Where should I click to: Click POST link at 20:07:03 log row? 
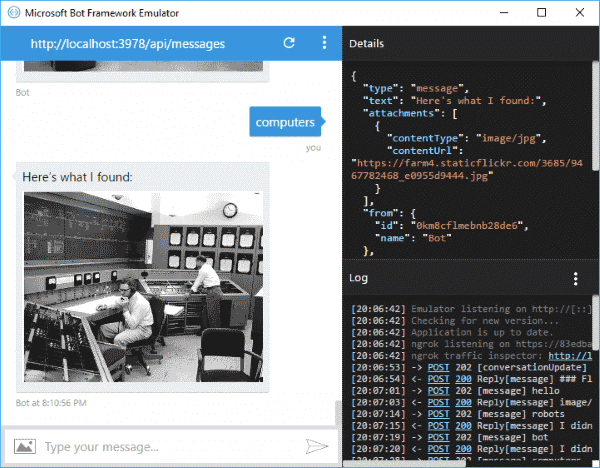[438, 402]
